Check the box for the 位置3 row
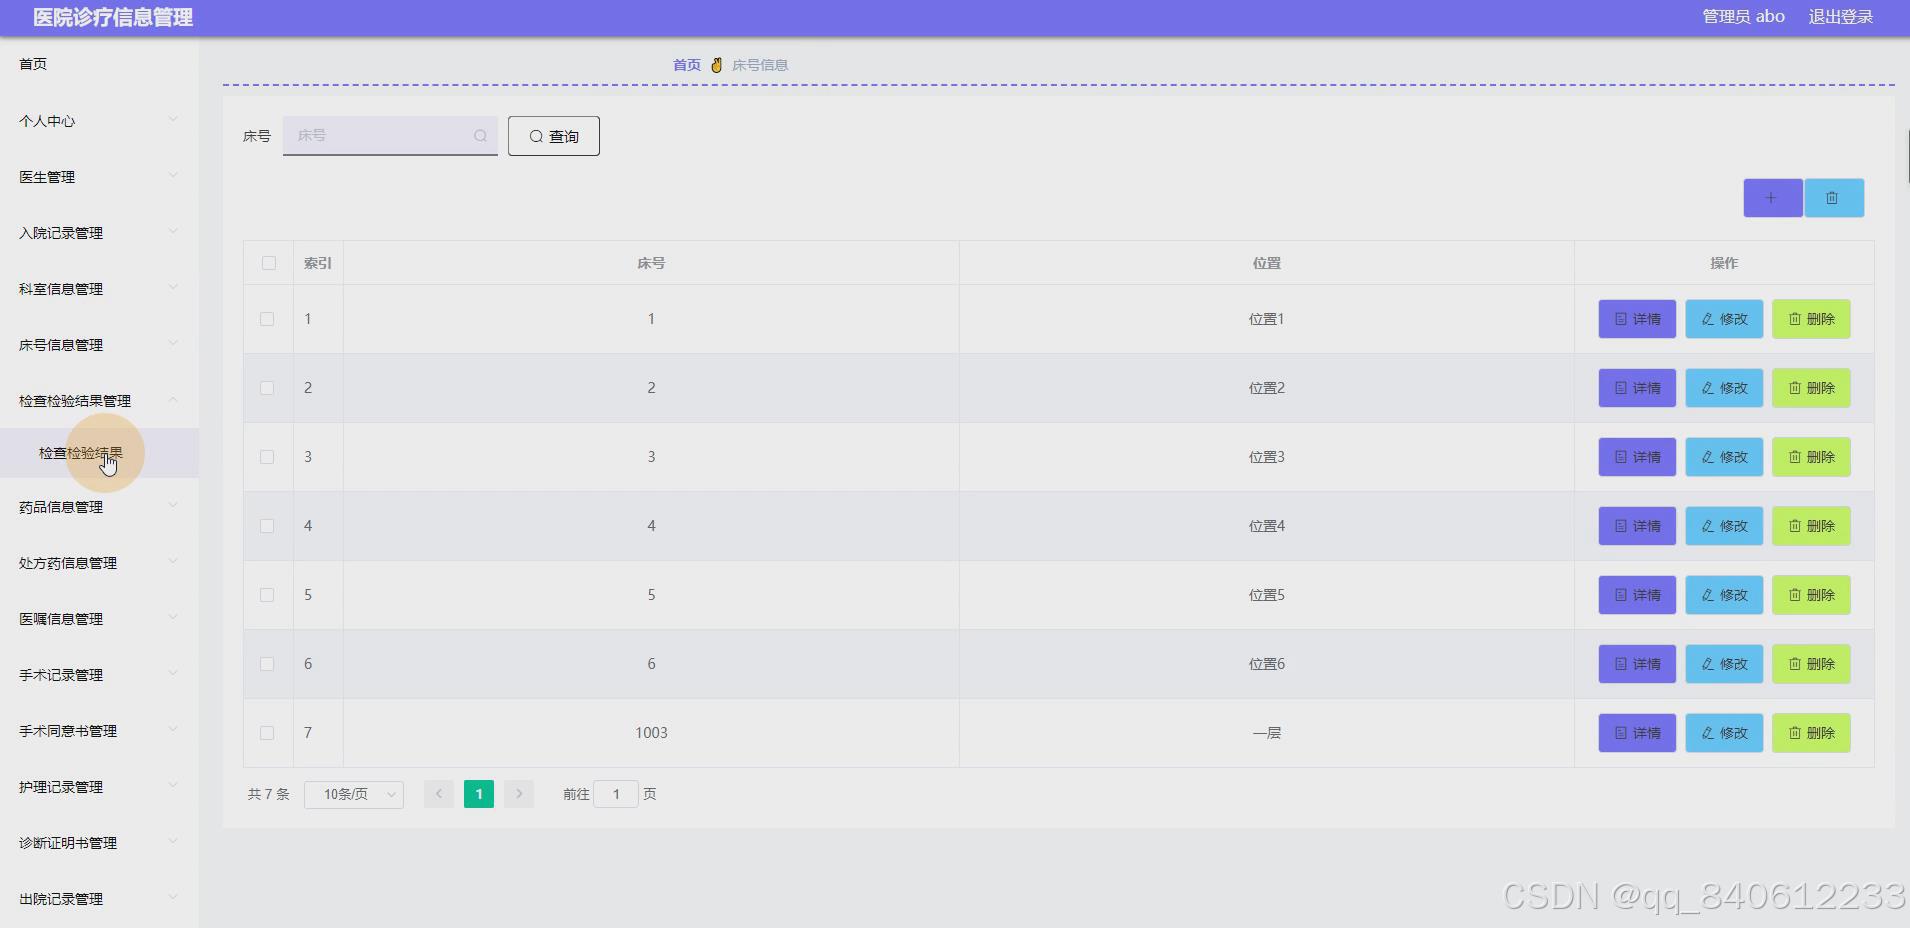This screenshot has height=928, width=1910. 267,457
